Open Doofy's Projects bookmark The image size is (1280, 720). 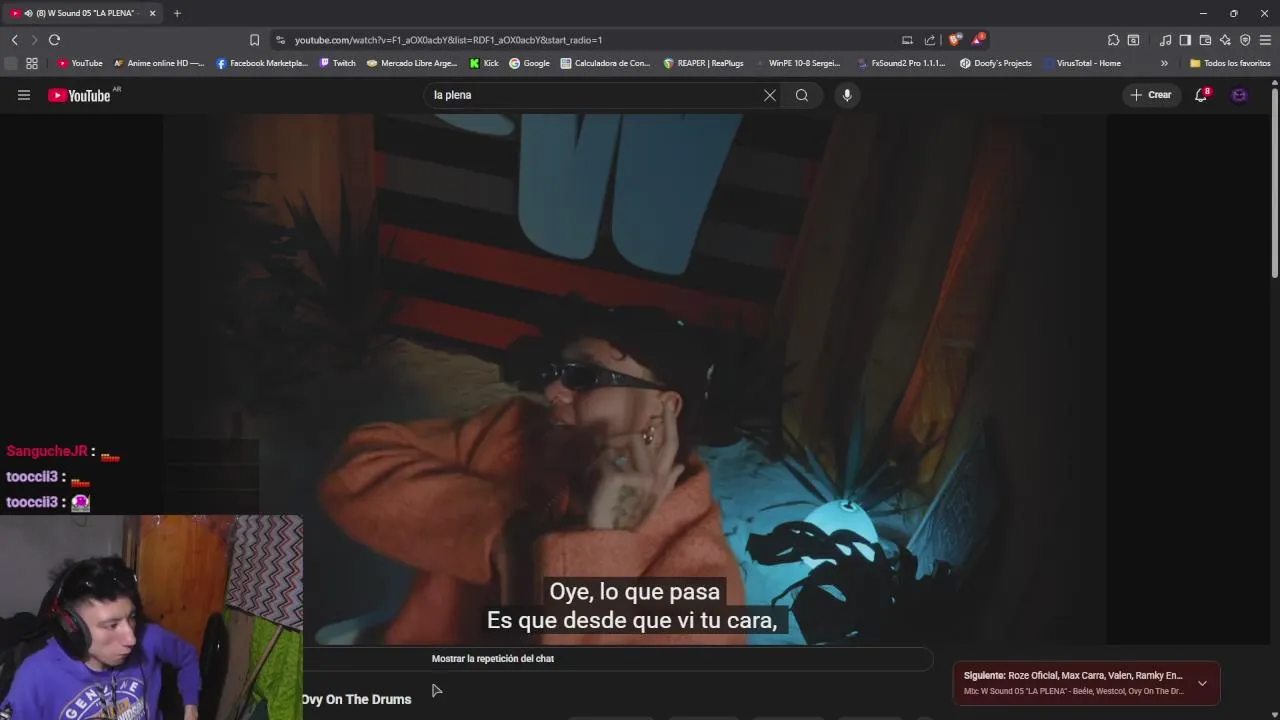click(x=995, y=63)
